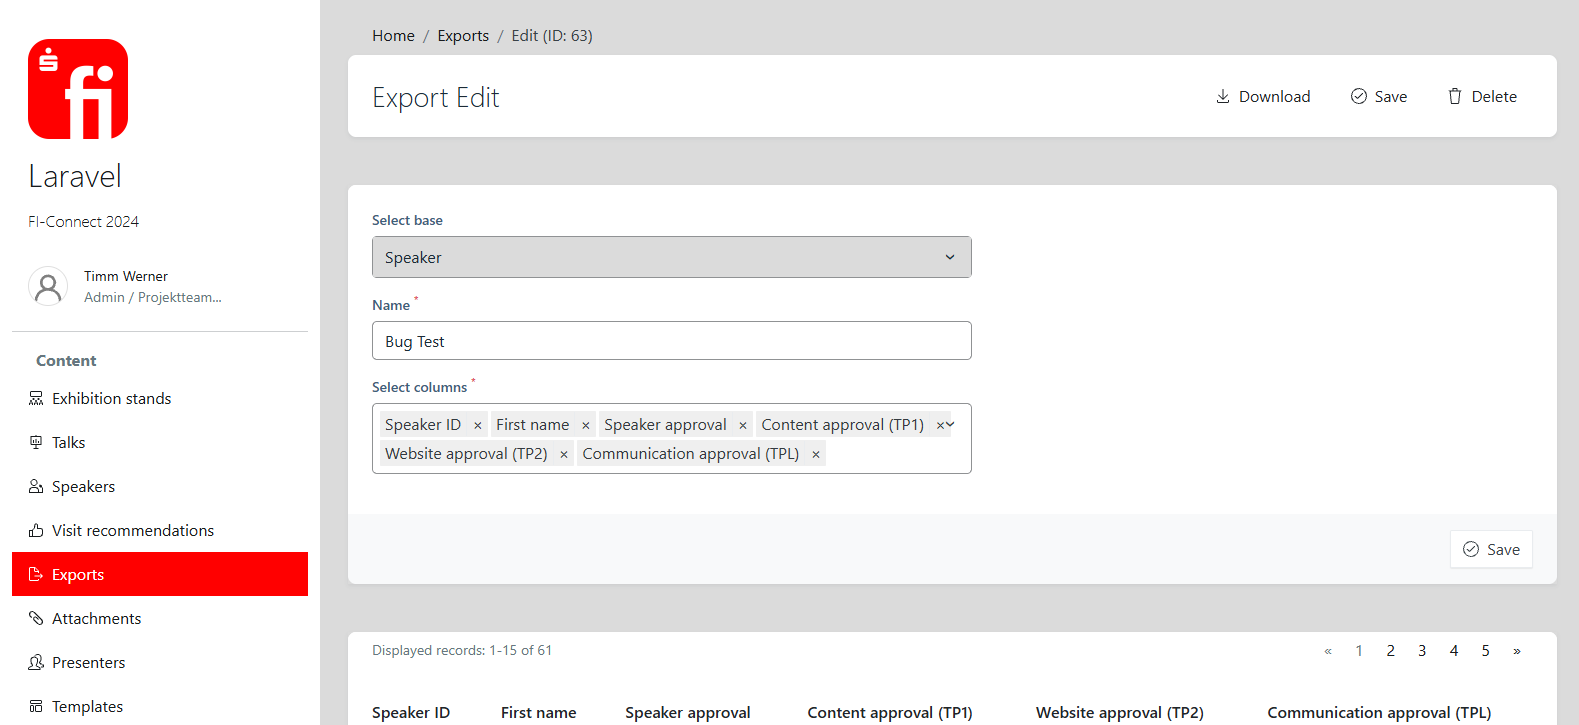Go to page 1 of records

point(1359,651)
